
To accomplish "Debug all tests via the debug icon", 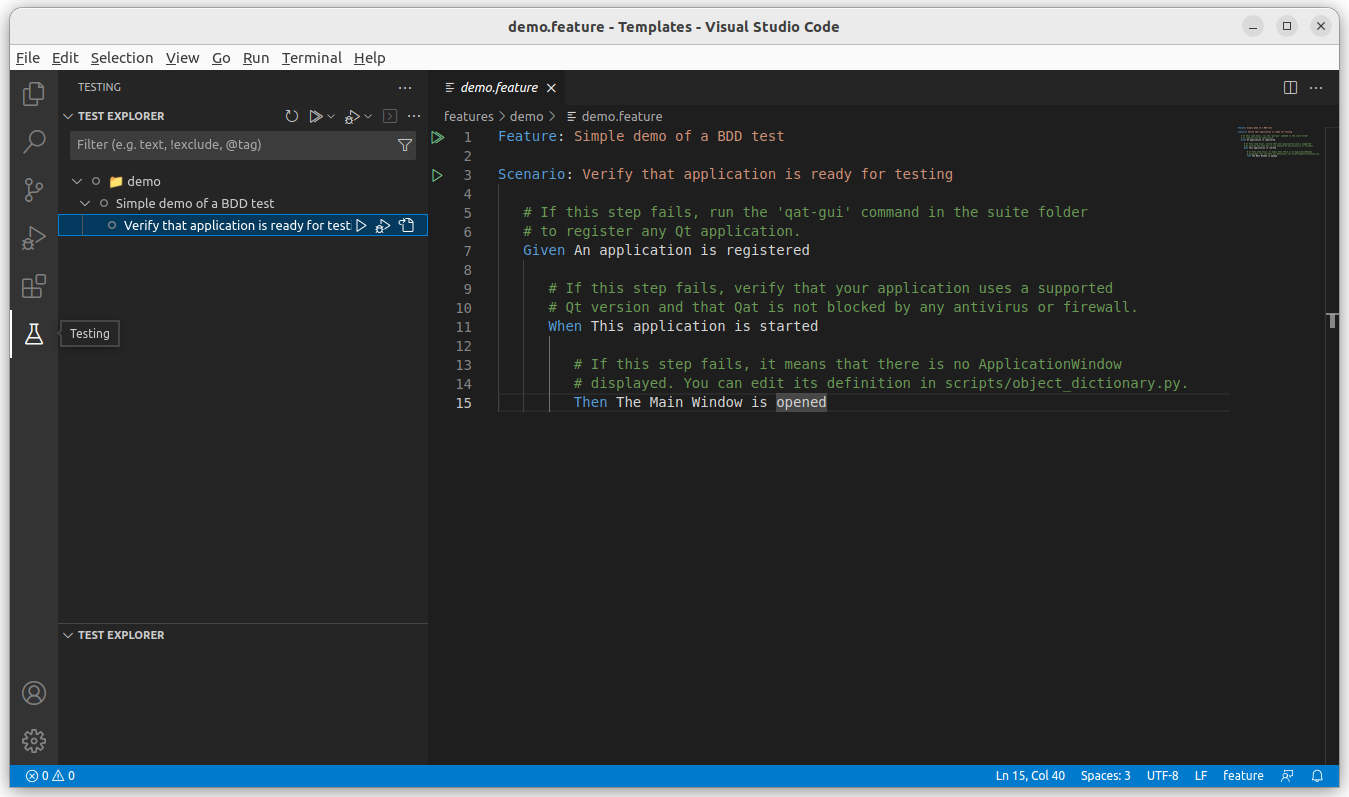I will pyautogui.click(x=352, y=115).
